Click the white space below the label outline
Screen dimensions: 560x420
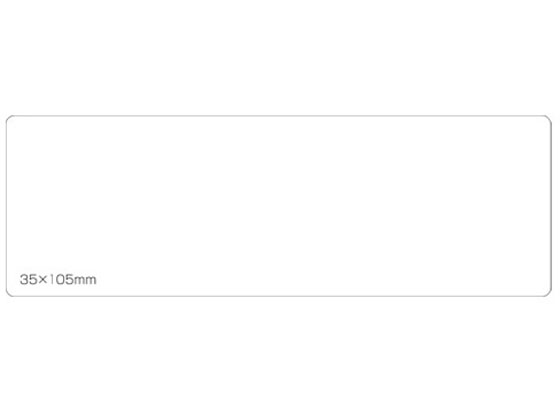click(x=279, y=359)
